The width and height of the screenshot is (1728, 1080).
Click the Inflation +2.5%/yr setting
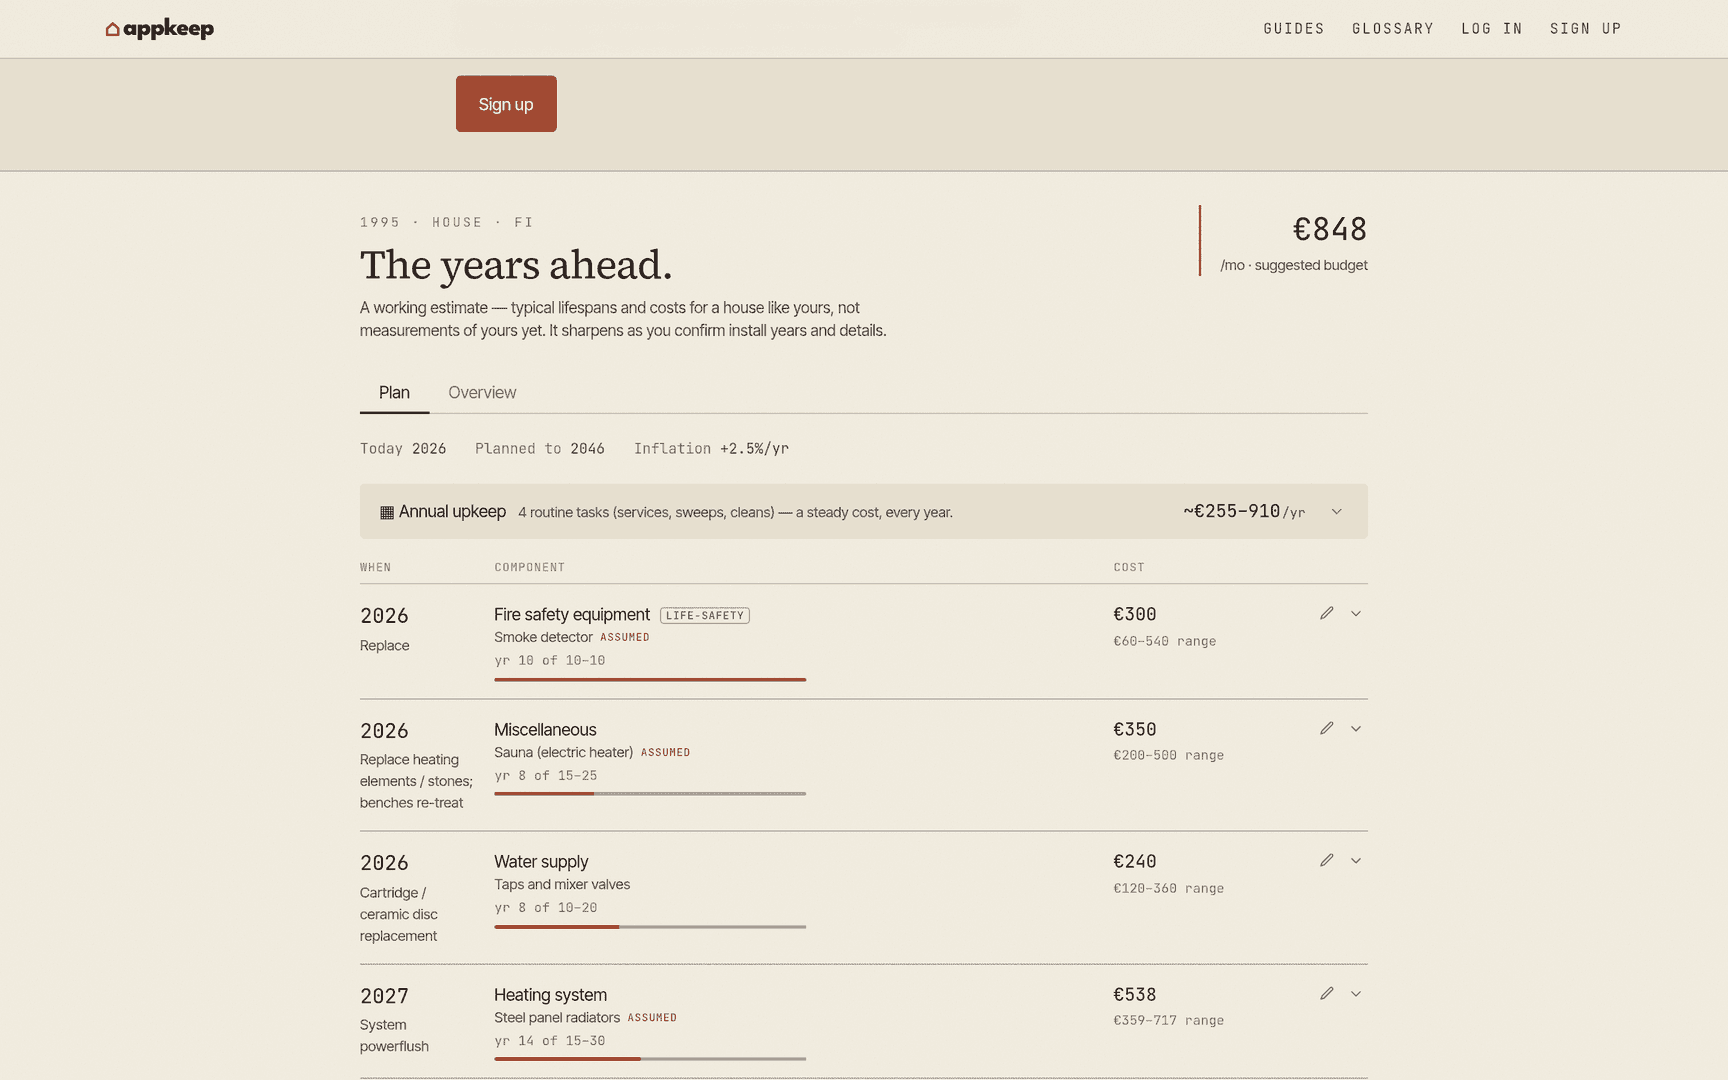[x=711, y=448]
